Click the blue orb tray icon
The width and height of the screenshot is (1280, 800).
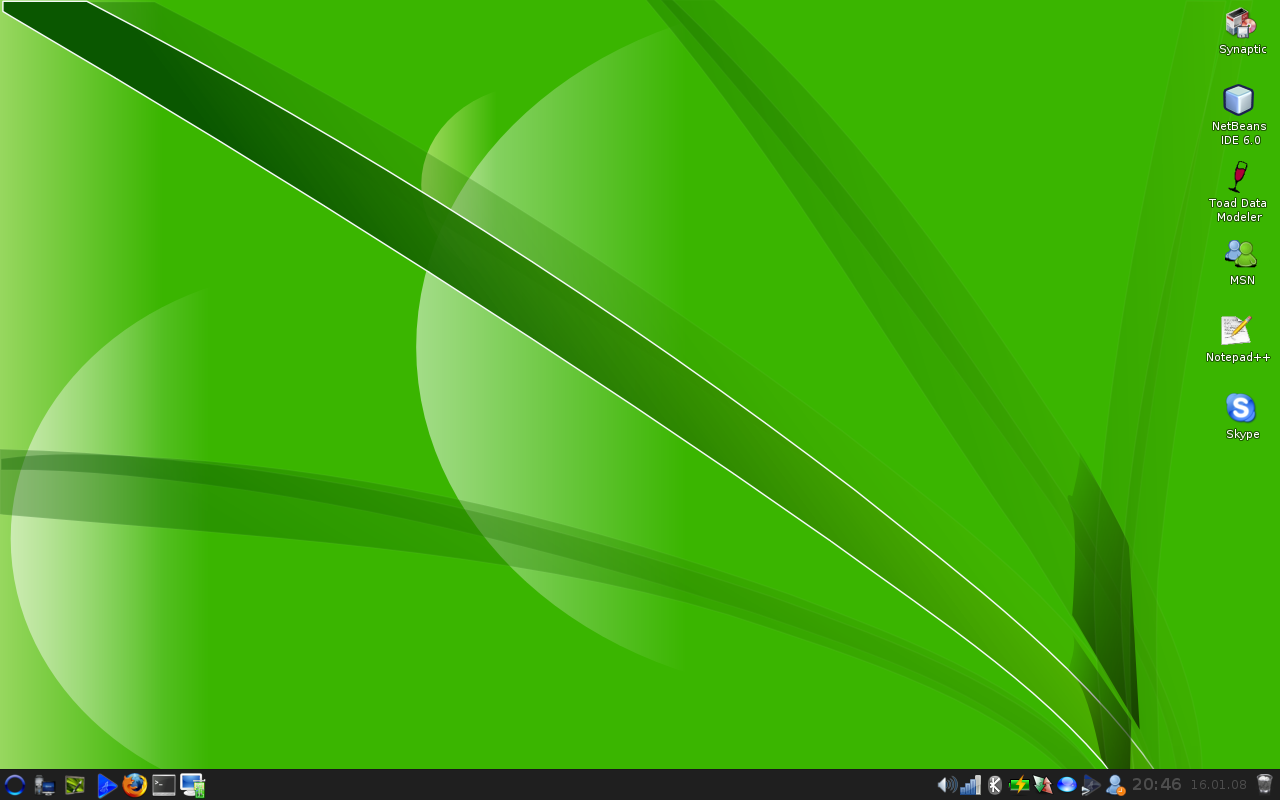pos(1067,785)
